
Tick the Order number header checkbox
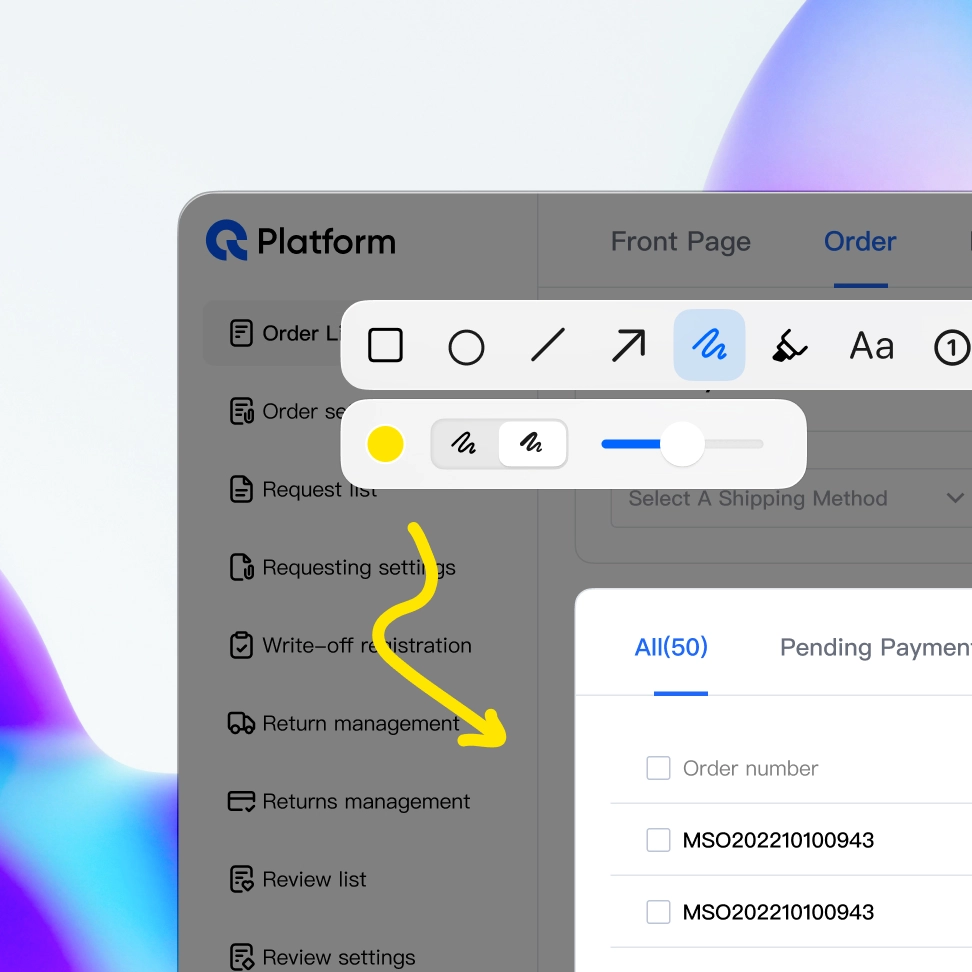(x=658, y=768)
